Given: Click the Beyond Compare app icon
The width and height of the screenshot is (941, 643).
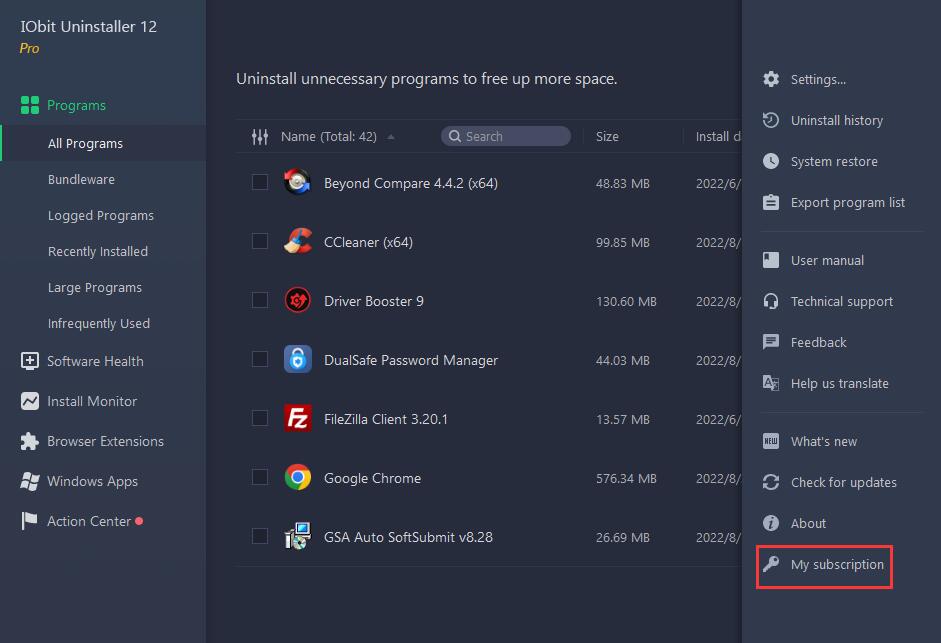Looking at the screenshot, I should 298,183.
